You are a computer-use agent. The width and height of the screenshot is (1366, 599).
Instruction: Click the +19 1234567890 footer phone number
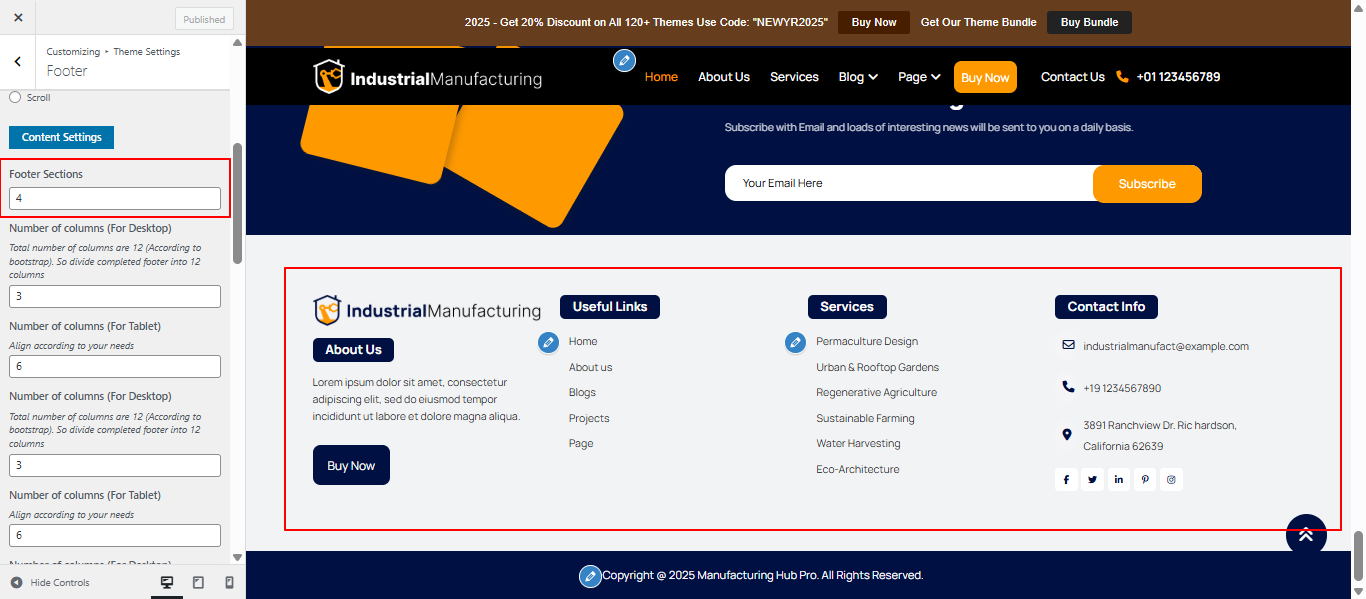[x=1122, y=388]
